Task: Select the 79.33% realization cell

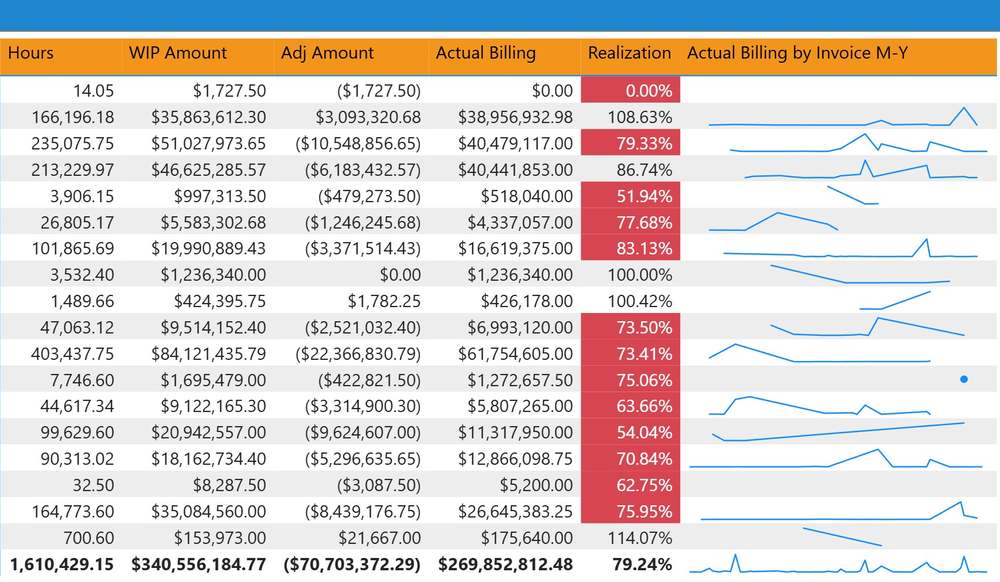Action: 630,143
